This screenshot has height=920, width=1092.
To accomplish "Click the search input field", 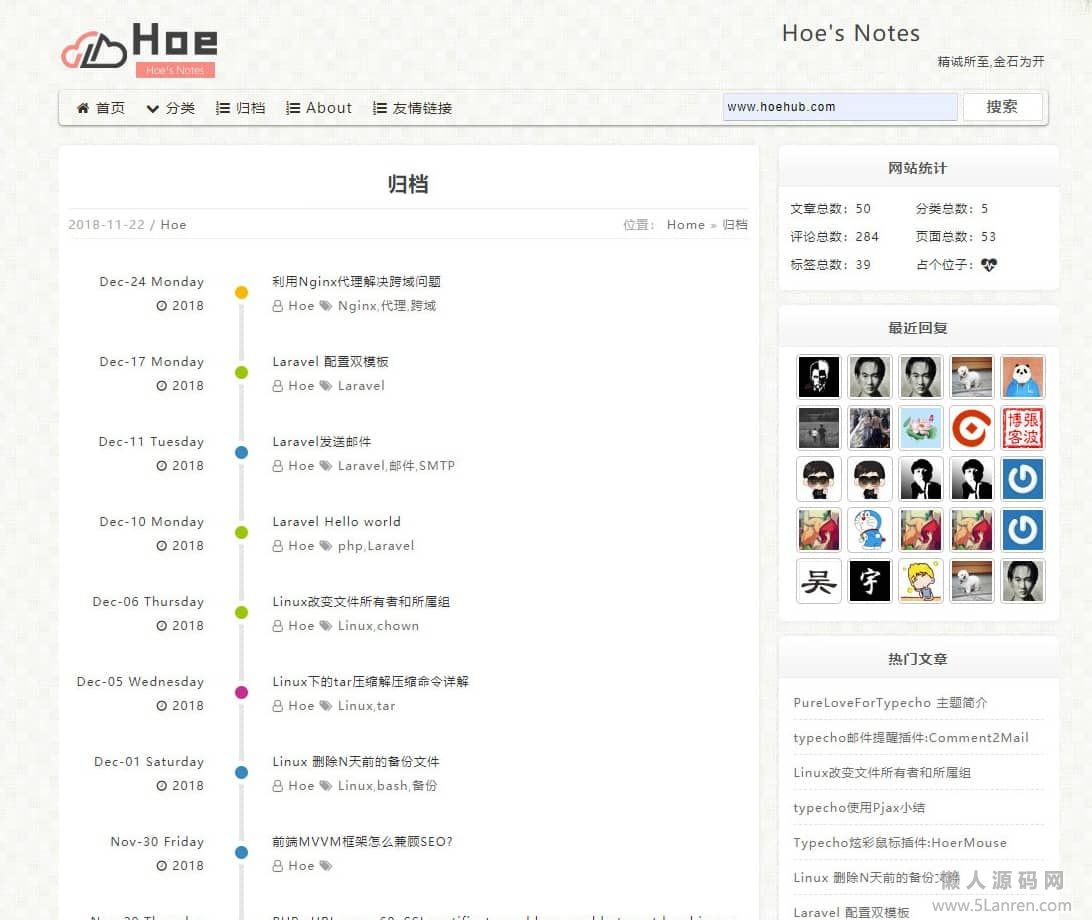I will pyautogui.click(x=840, y=107).
